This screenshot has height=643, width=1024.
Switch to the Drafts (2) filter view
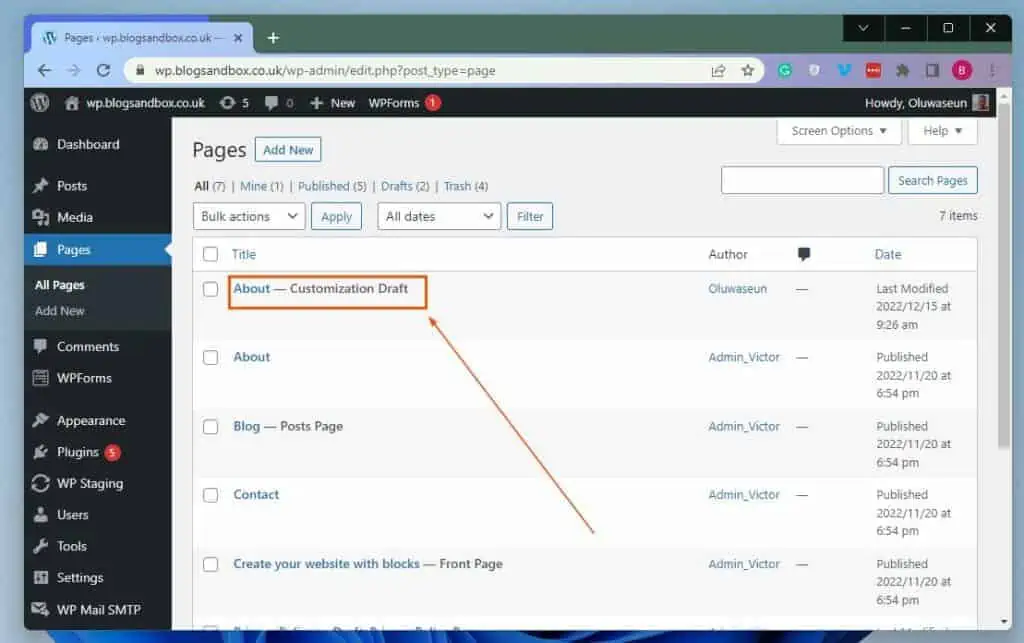tap(399, 186)
